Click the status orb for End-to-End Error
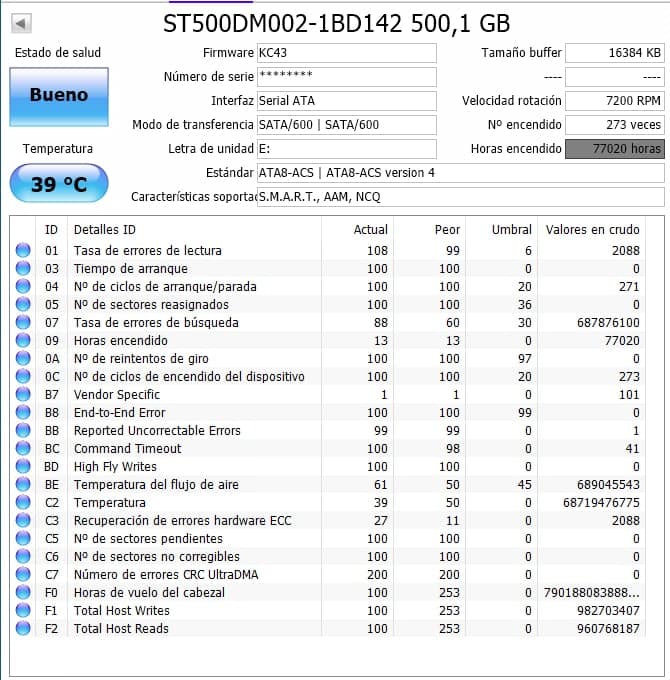 (x=23, y=413)
